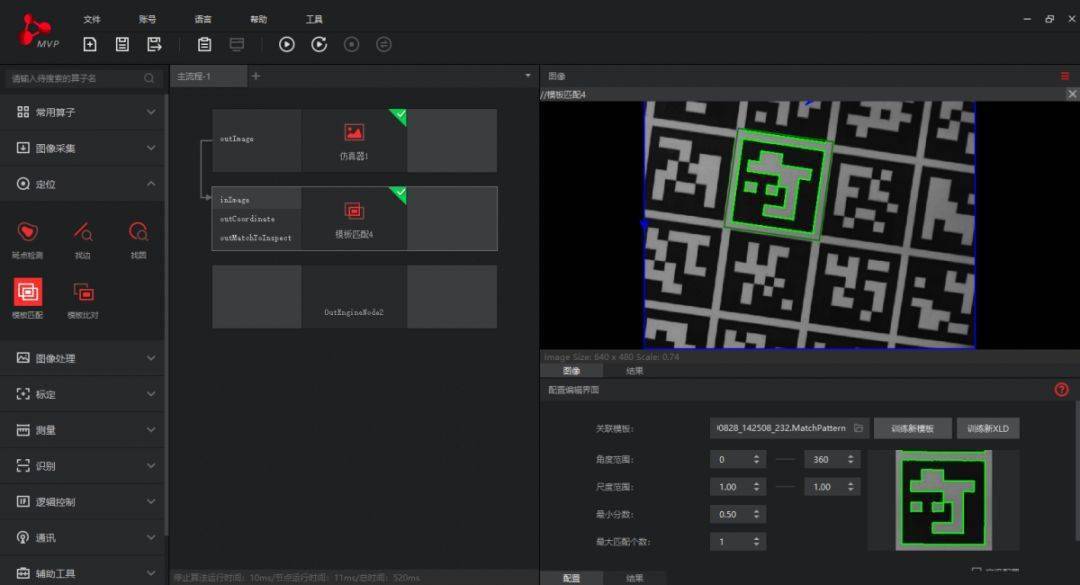
Task: Click the stop execution circle icon
Action: point(351,45)
